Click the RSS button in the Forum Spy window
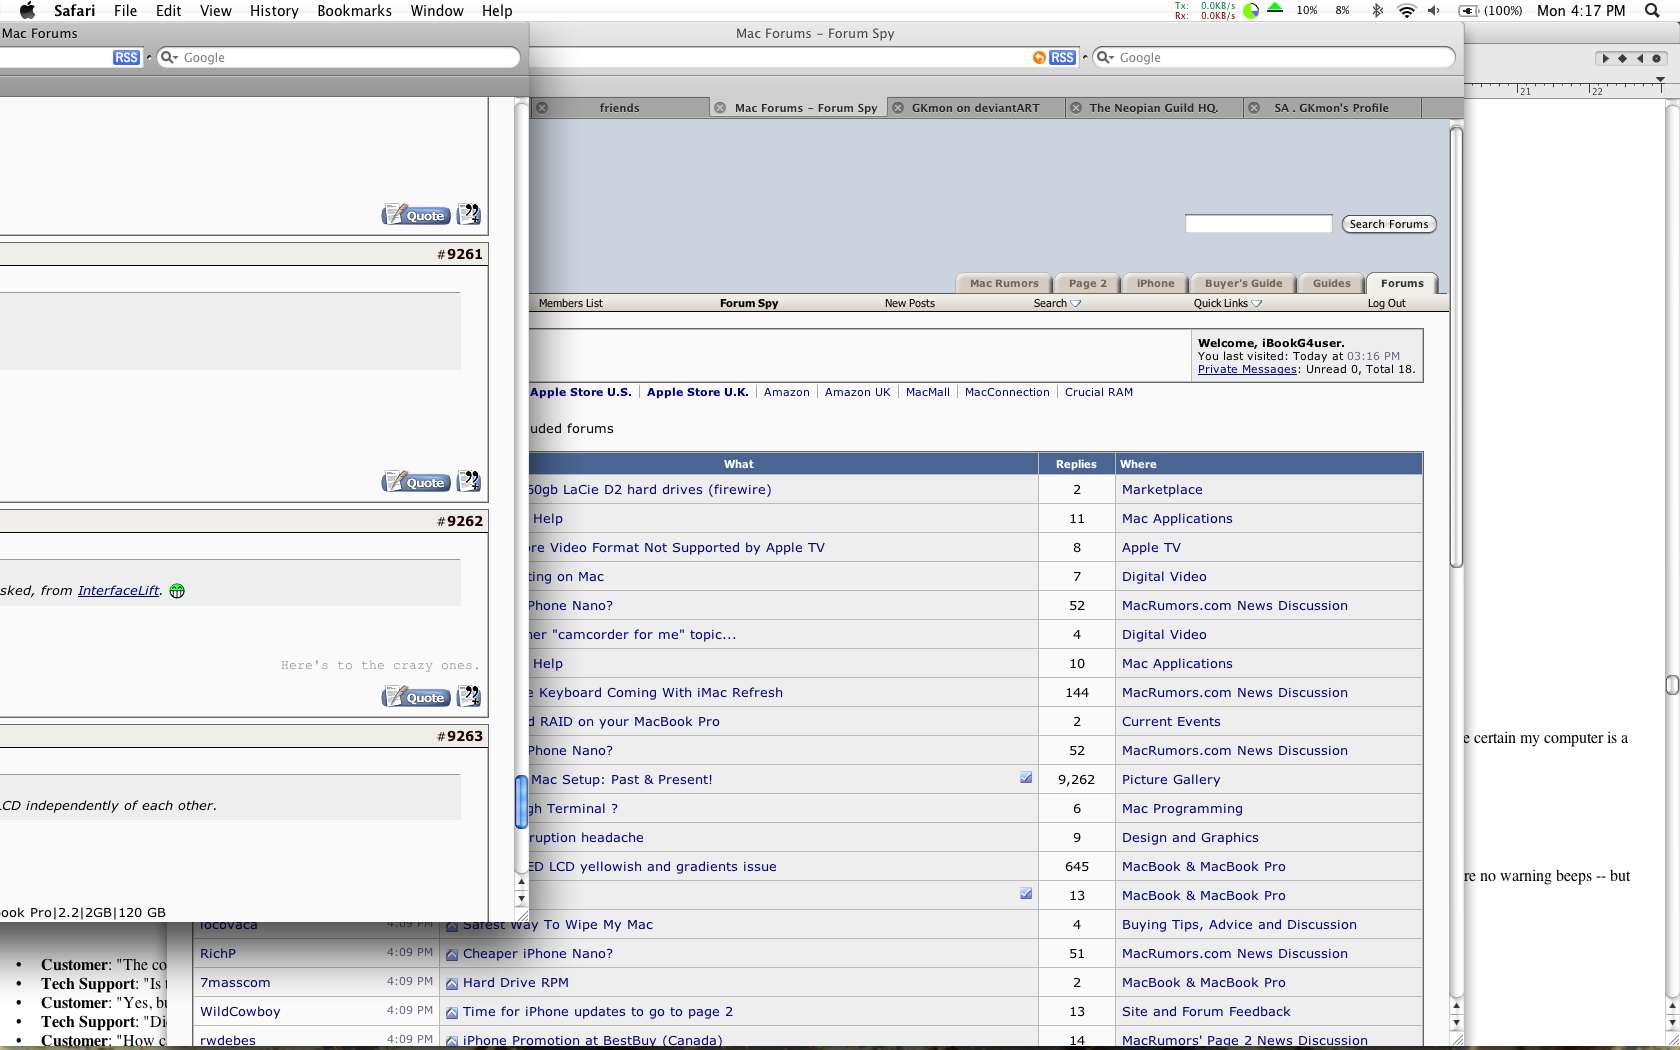1680x1050 pixels. click(x=1062, y=58)
